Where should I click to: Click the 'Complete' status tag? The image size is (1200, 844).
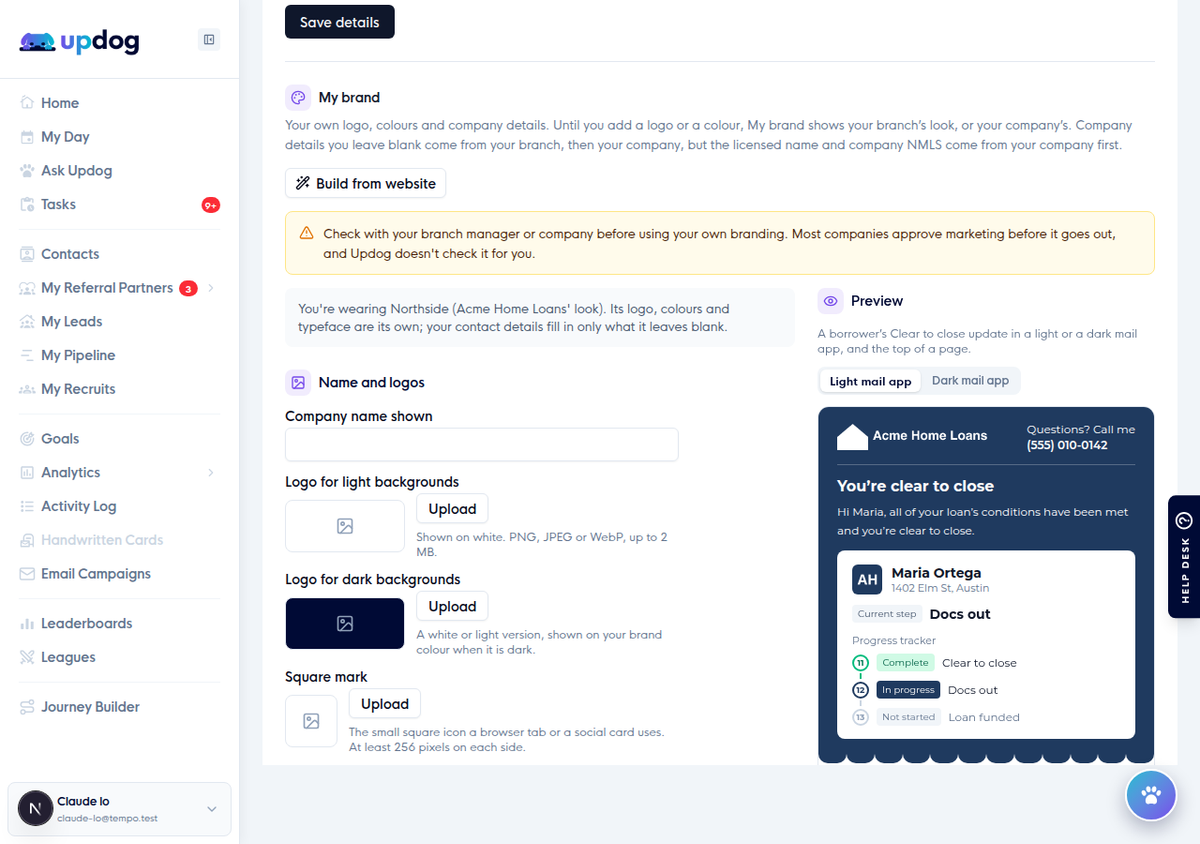point(905,663)
